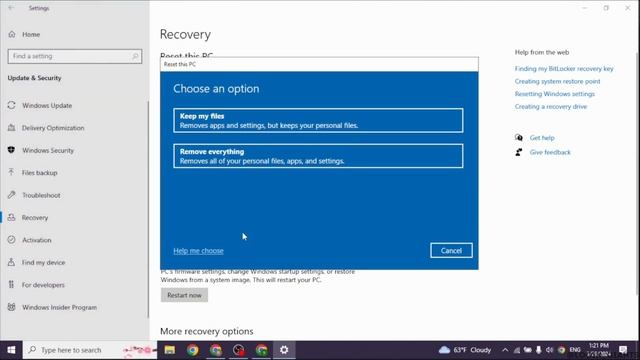Open Resetting Windows settings link
The height and width of the screenshot is (360, 640).
(554, 94)
